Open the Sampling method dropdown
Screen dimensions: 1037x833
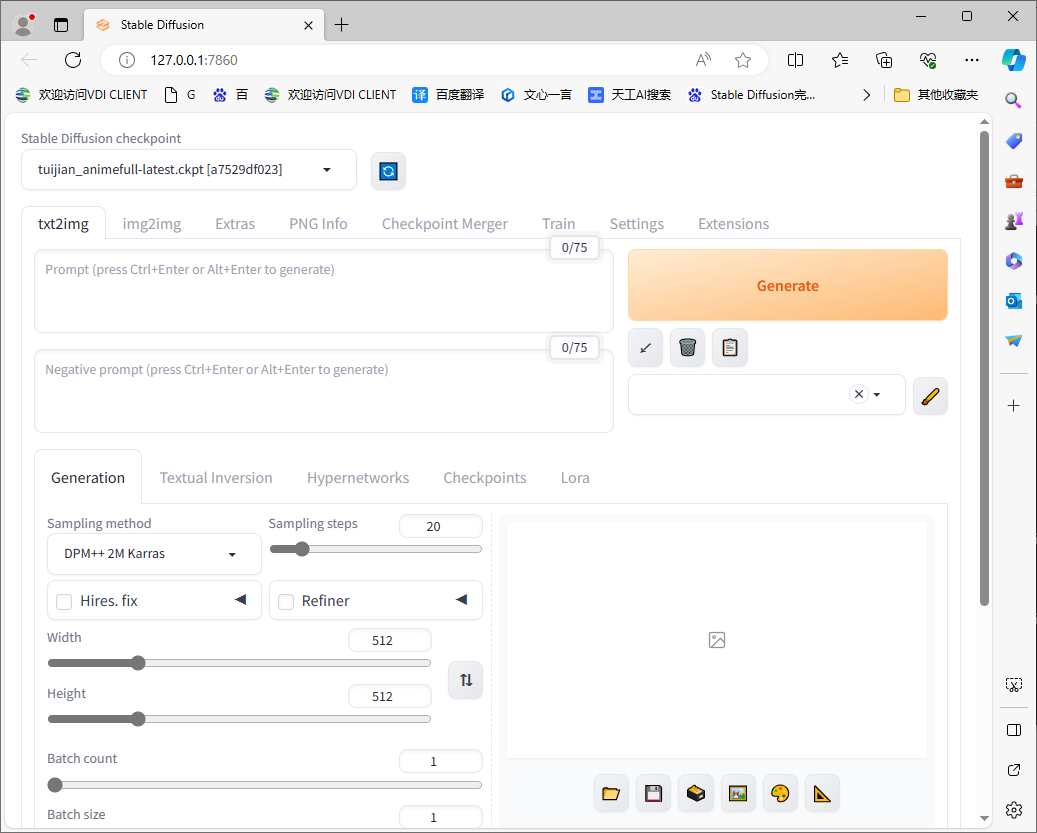pos(154,554)
